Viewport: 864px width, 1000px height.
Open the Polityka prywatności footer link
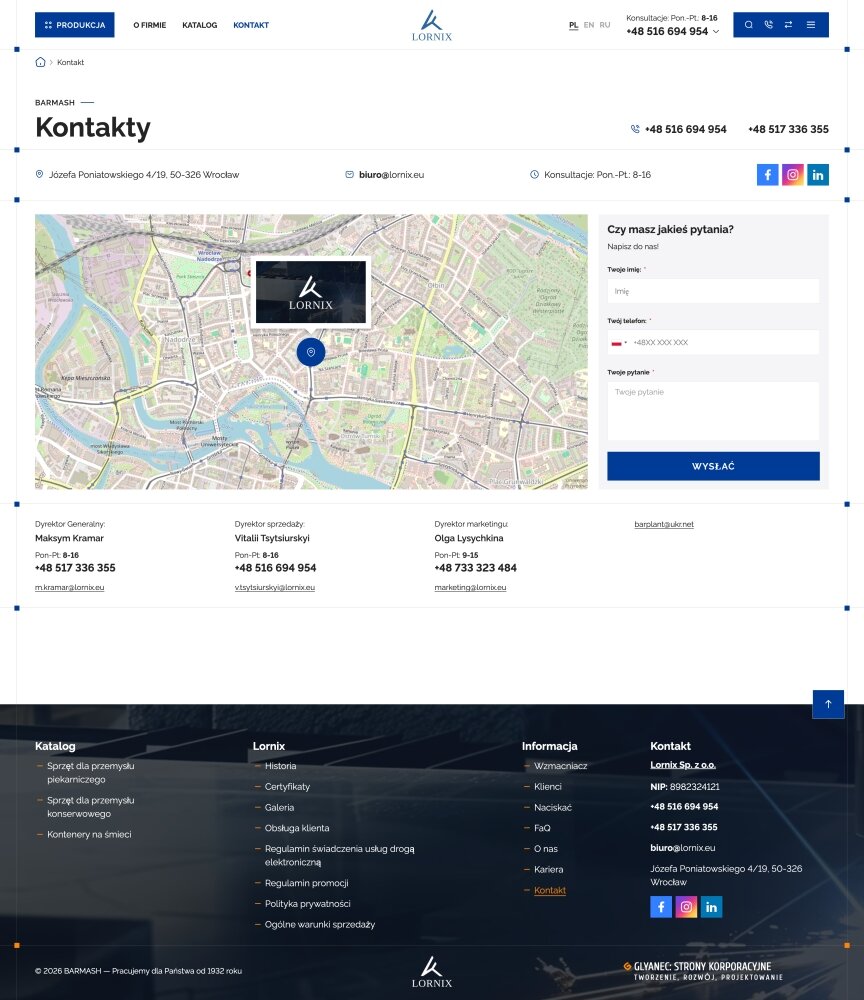coord(307,904)
